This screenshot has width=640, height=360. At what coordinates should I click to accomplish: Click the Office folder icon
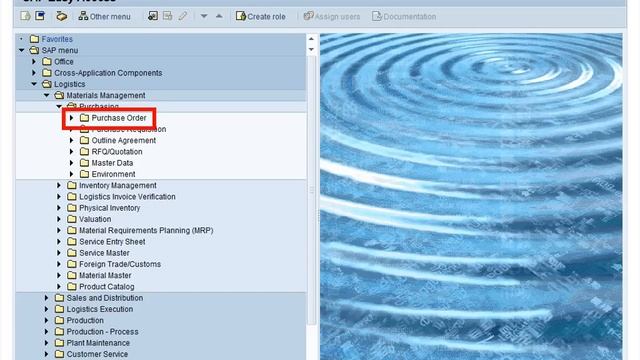point(47,61)
